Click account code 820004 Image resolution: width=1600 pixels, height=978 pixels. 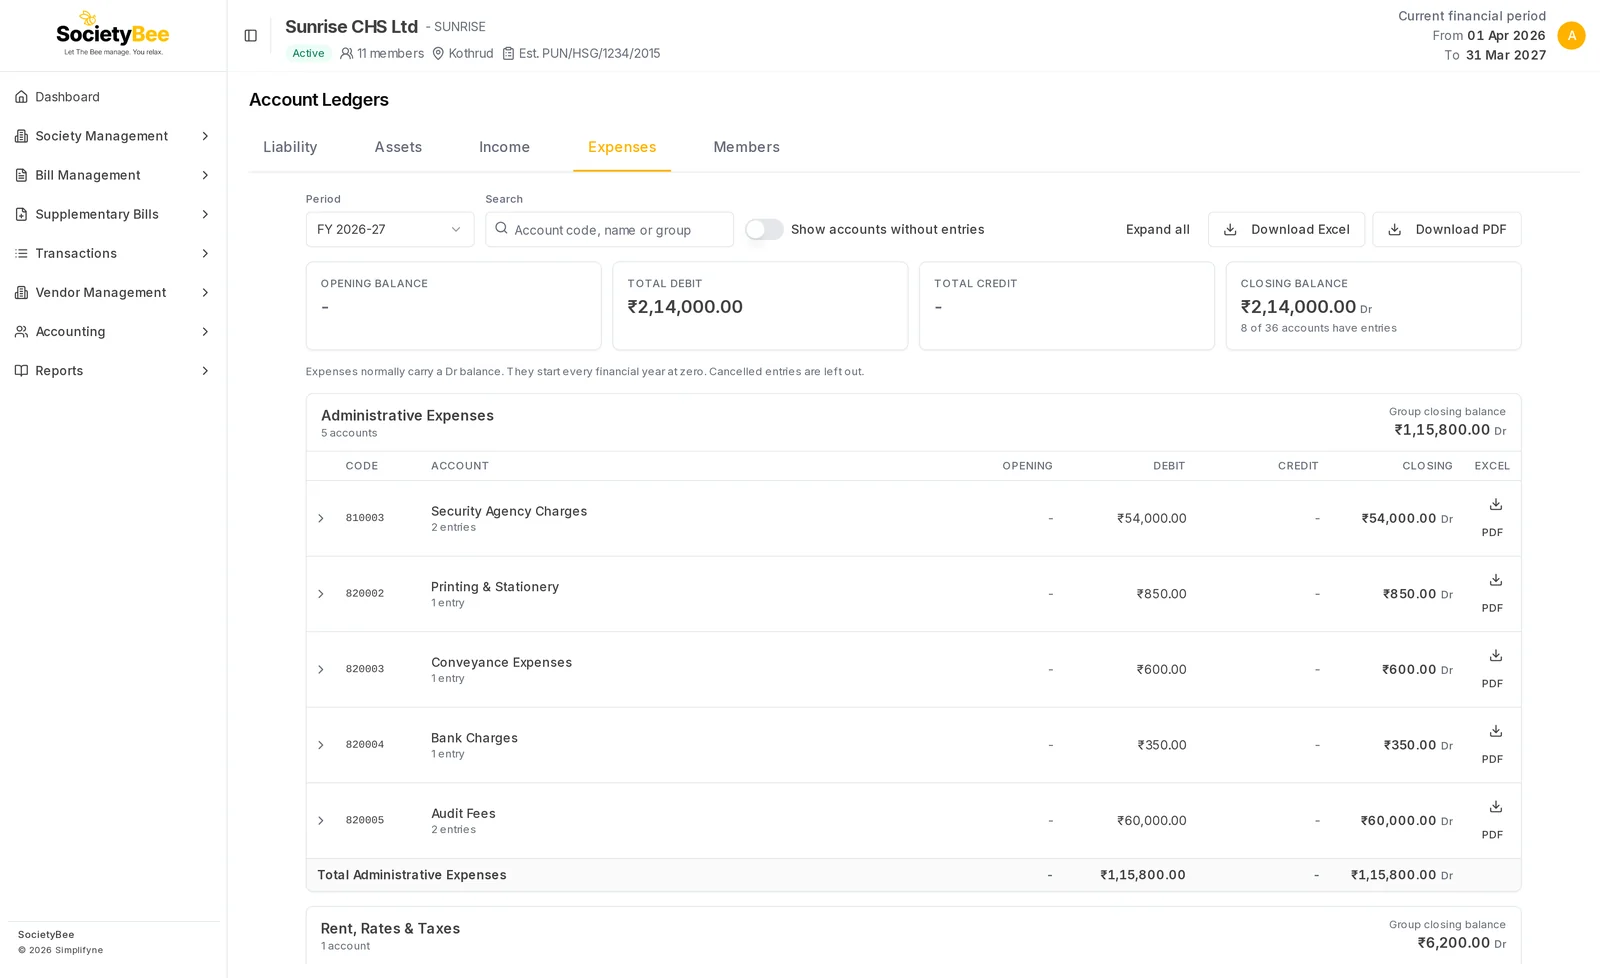tap(365, 745)
